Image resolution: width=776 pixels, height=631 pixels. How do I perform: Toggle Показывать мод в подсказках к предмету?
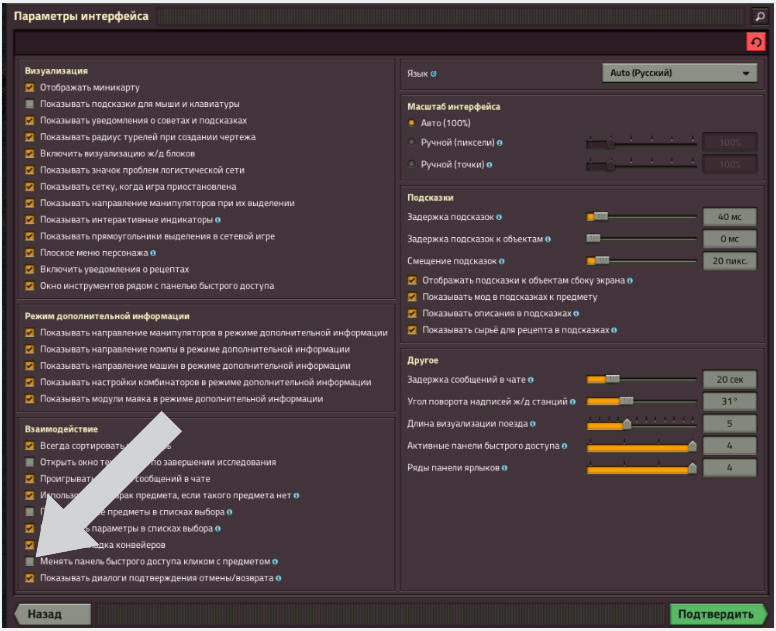click(x=412, y=297)
